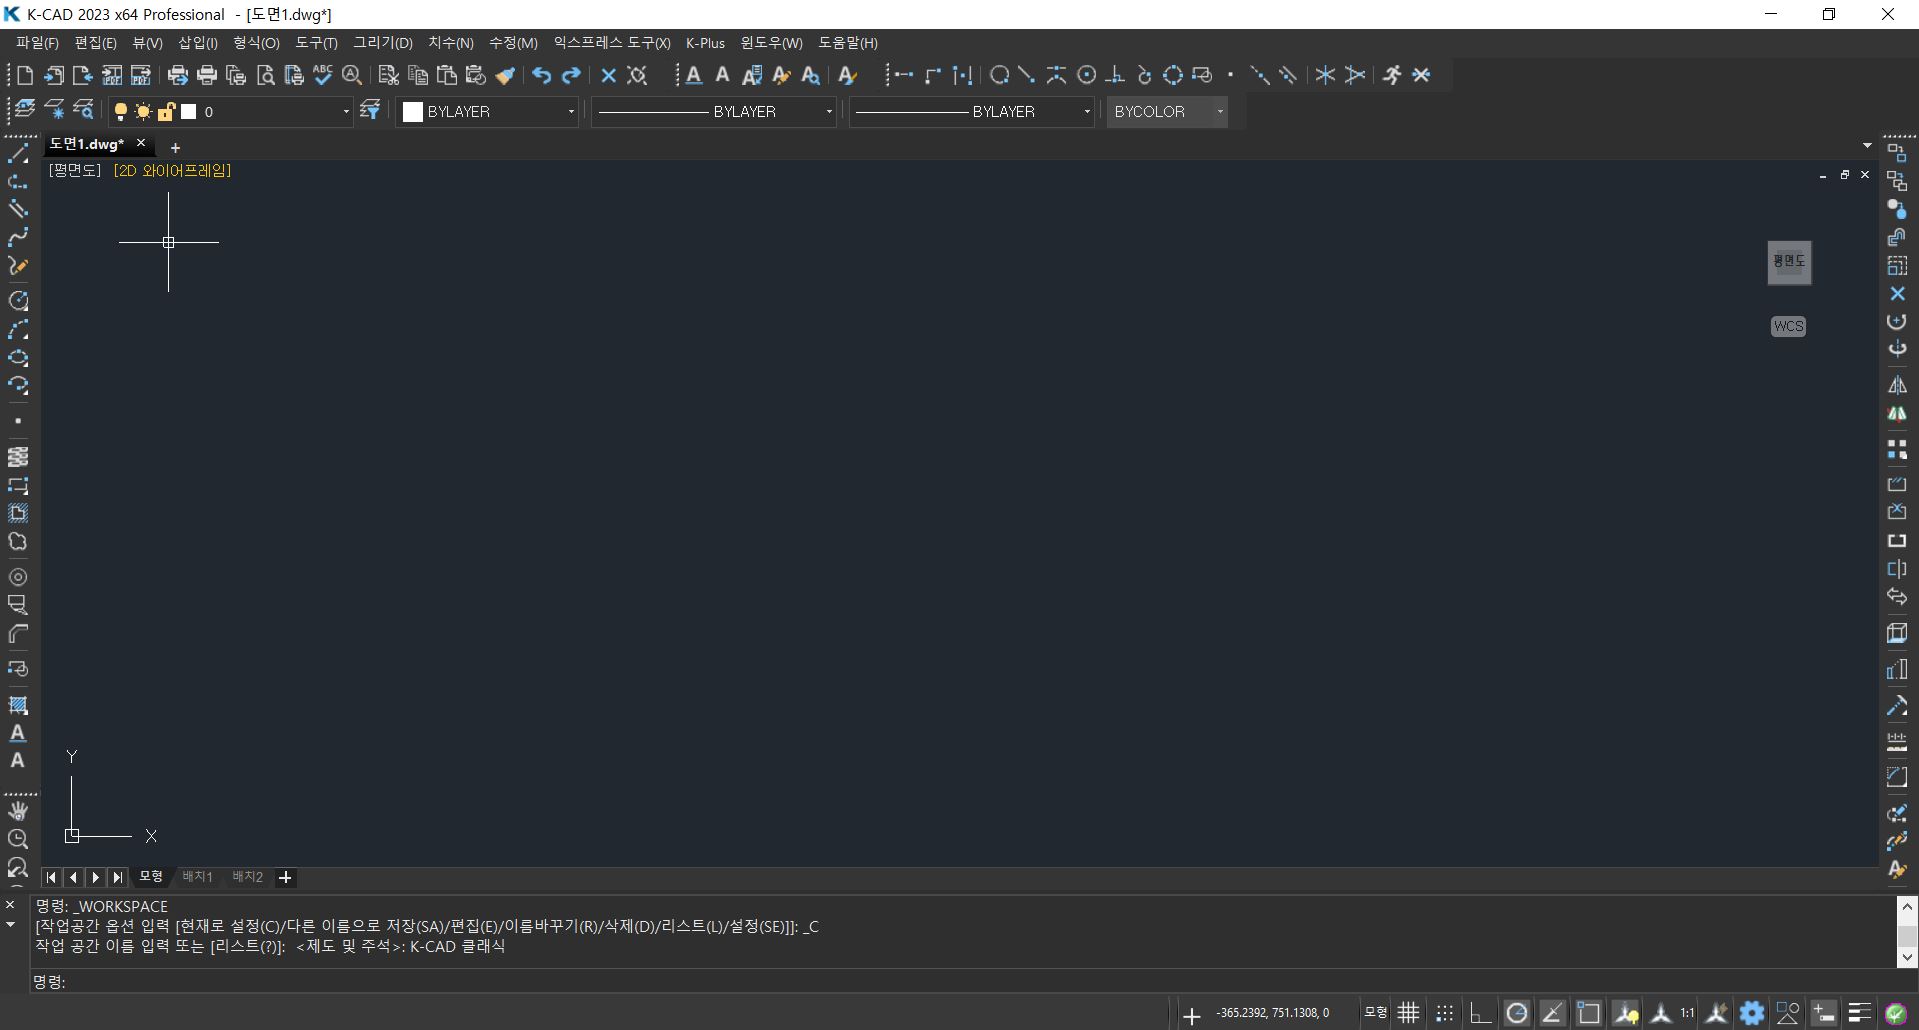This screenshot has width=1919, height=1030.
Task: Select the Match Properties brush icon
Action: point(505,75)
